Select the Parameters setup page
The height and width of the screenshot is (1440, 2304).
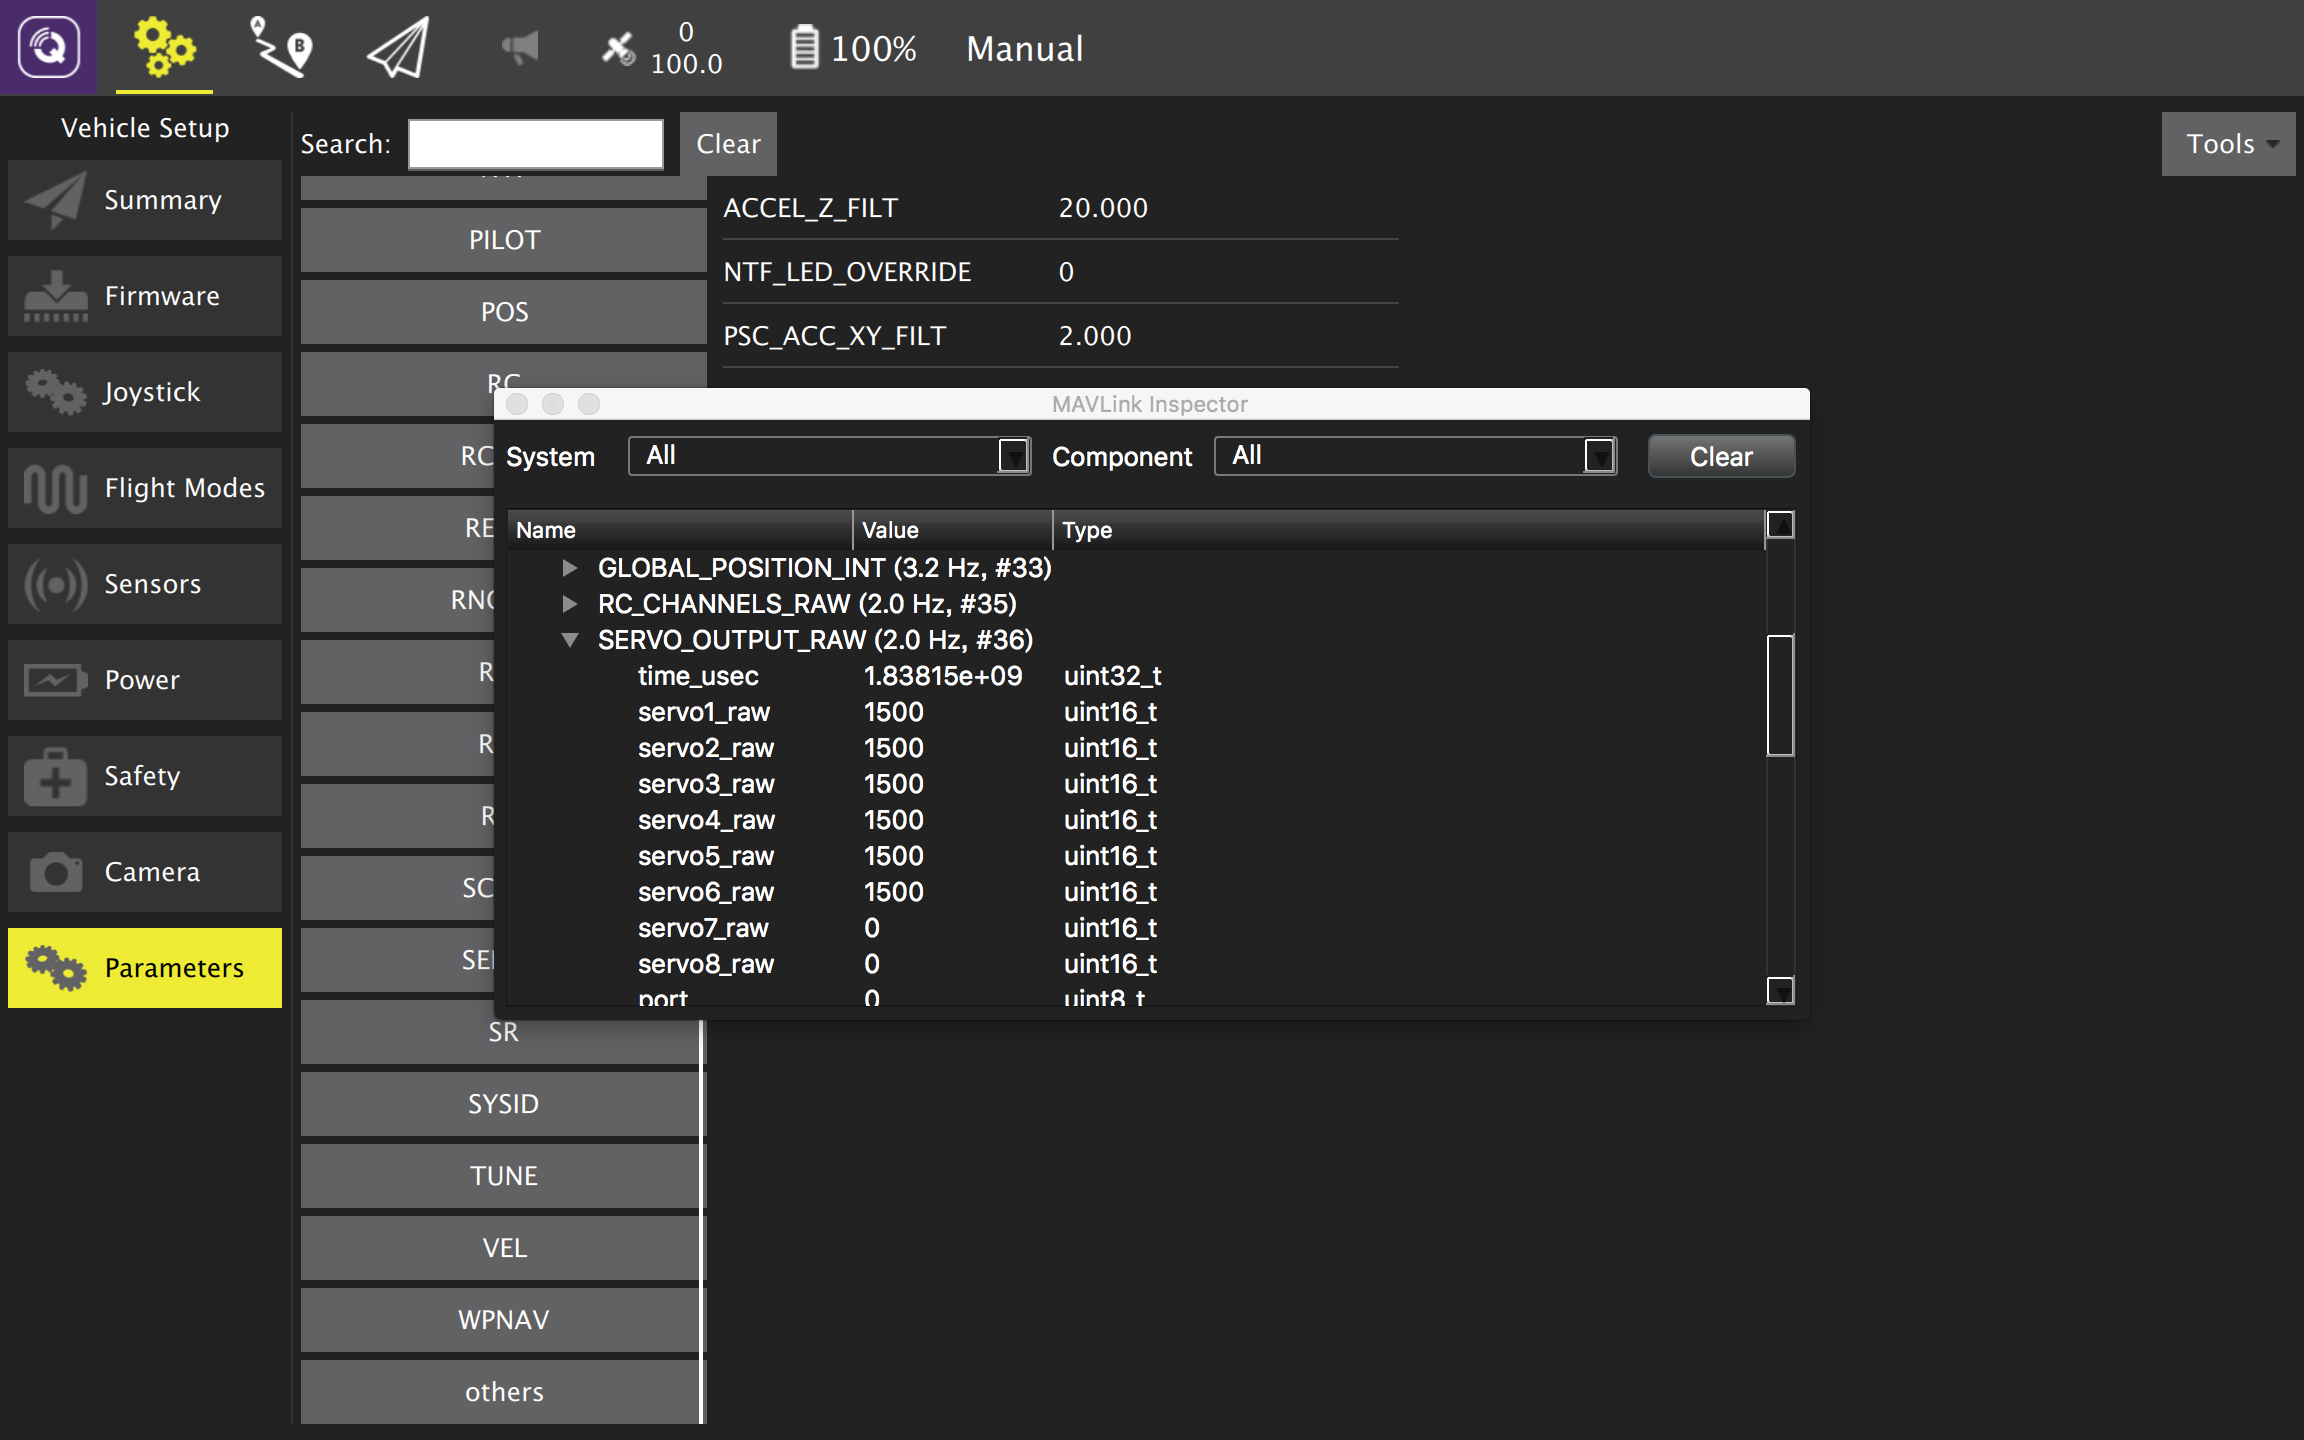click(145, 968)
